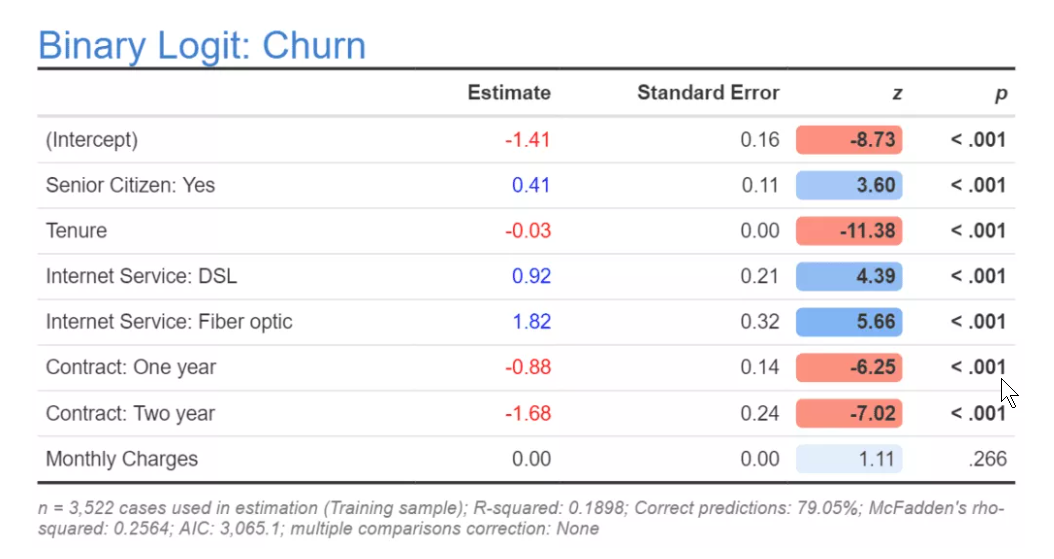Viewport: 1054px width, 559px height.
Task: Select the (Intercept) row label
Action: 91,140
